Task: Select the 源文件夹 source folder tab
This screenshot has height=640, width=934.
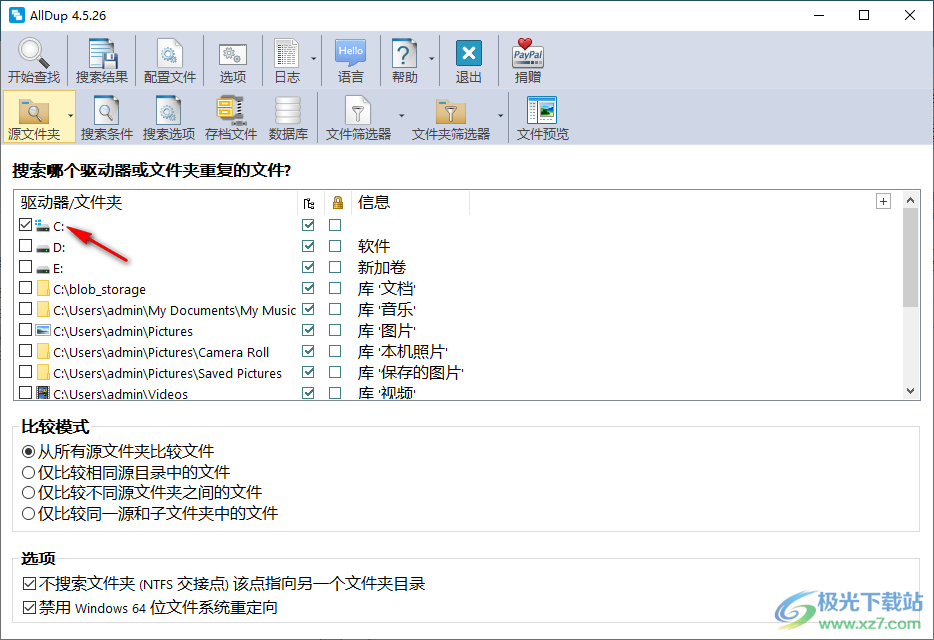Action: click(x=34, y=117)
